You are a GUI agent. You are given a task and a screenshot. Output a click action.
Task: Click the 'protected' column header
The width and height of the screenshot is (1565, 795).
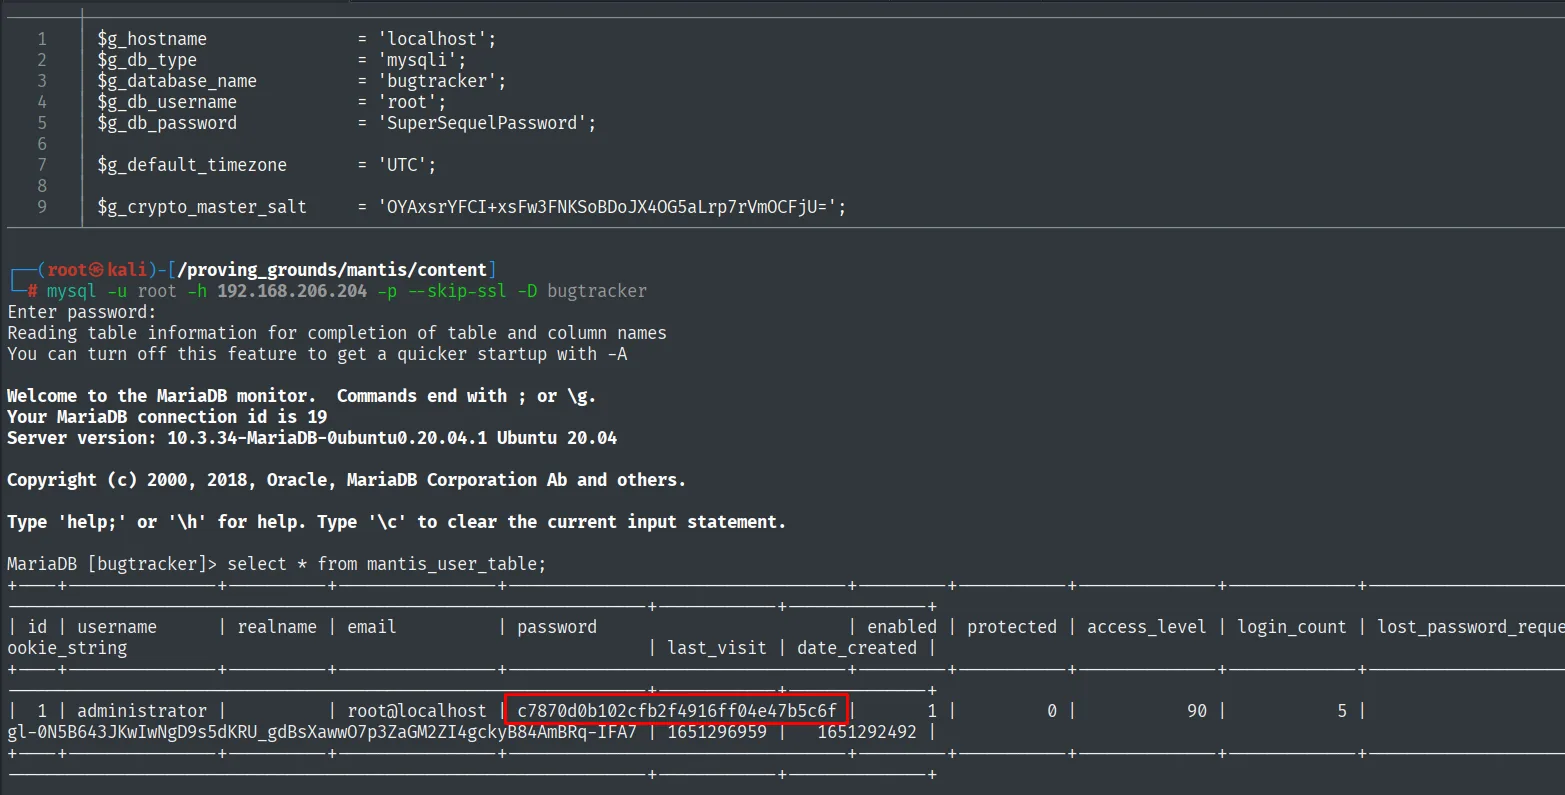[x=1012, y=627]
